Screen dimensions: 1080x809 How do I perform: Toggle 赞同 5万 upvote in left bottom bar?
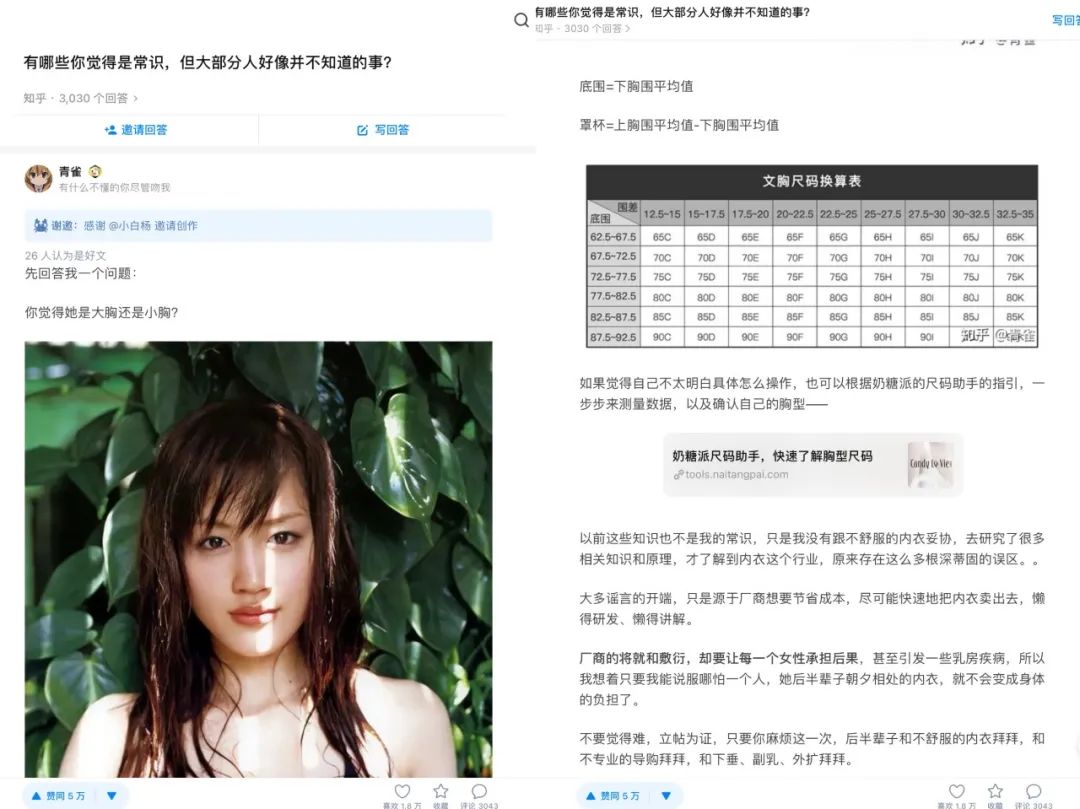coord(59,796)
